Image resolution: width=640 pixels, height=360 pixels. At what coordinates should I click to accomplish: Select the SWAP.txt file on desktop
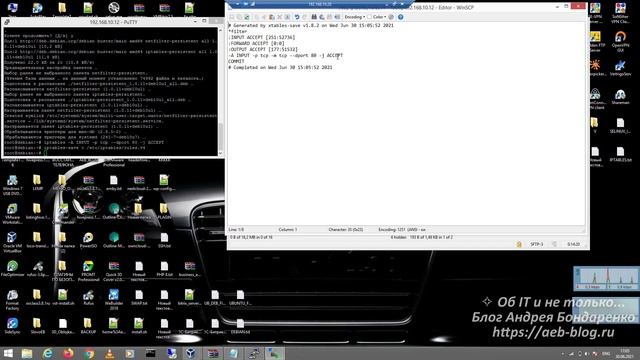pyautogui.click(x=139, y=298)
